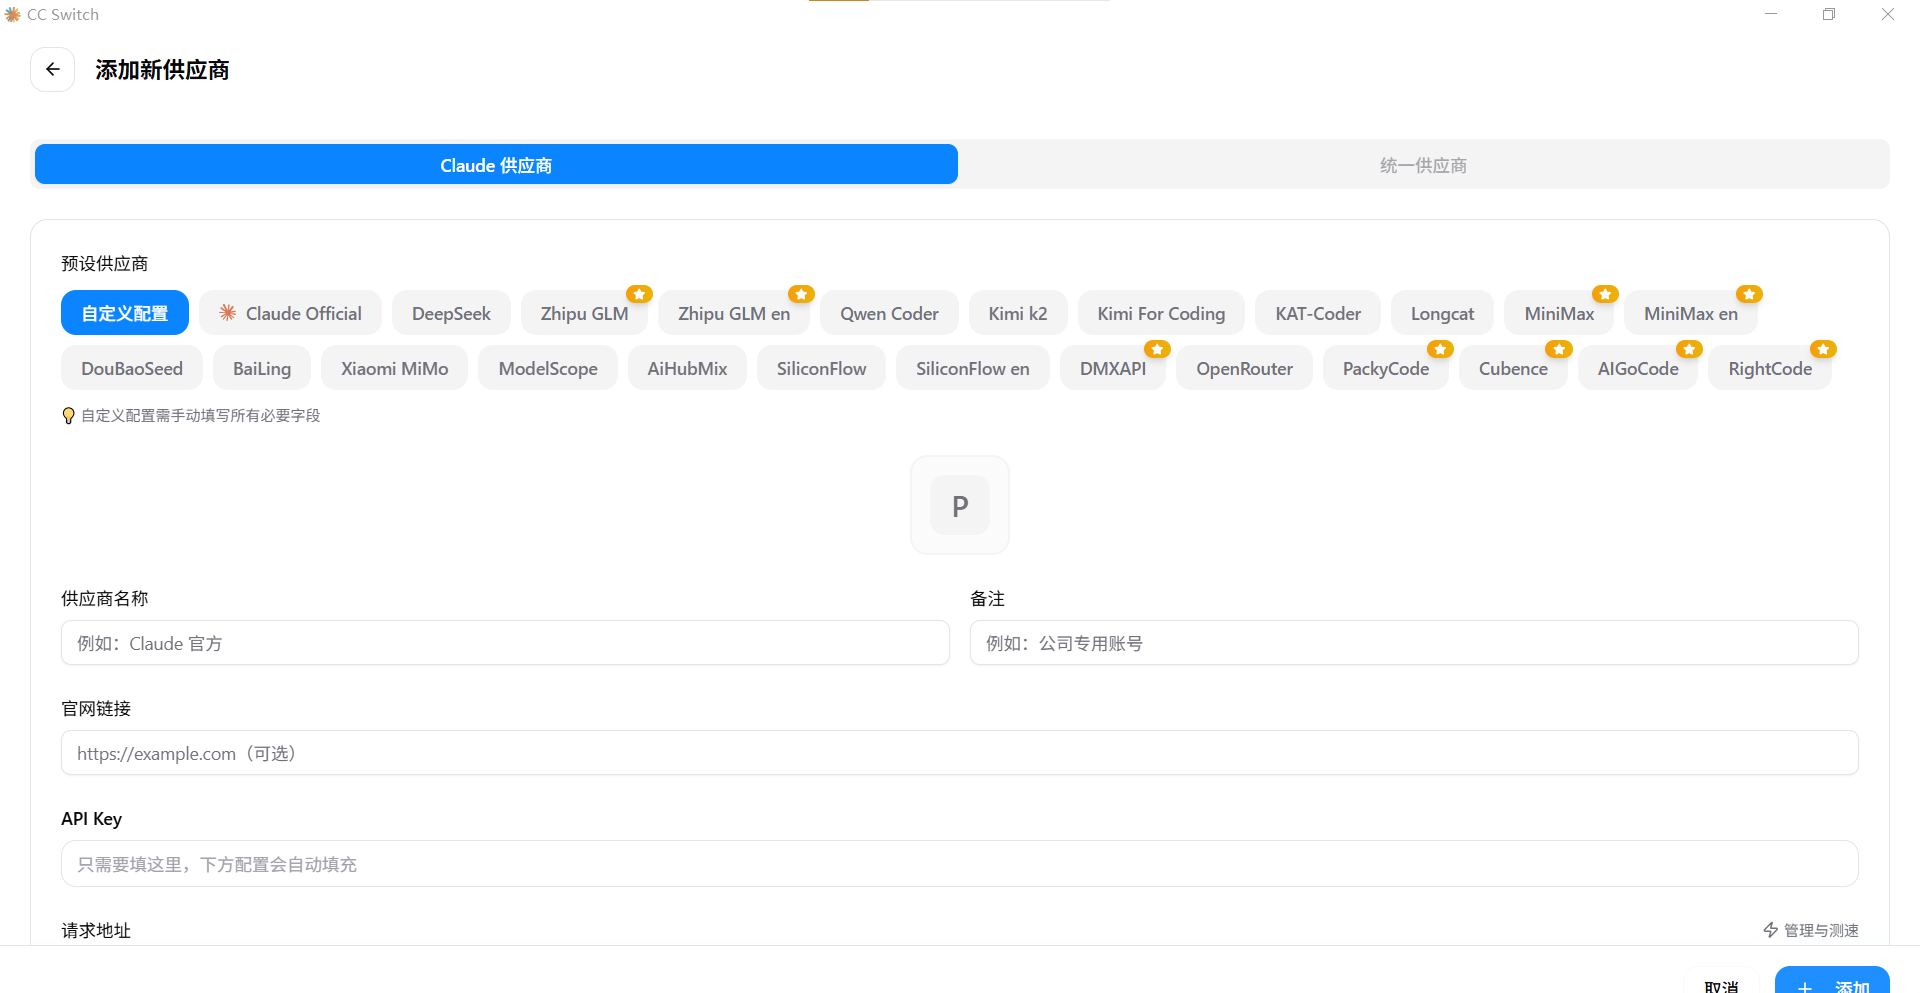Screen dimensions: 1920x993
Task: Pick the Zhipu GLM preset
Action: (x=584, y=313)
